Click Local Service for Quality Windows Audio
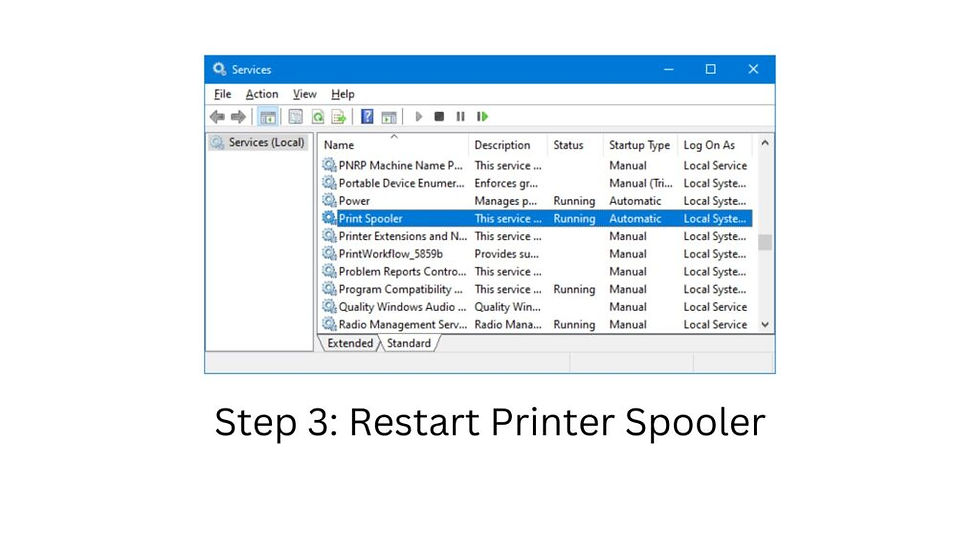980x551 pixels. point(715,307)
